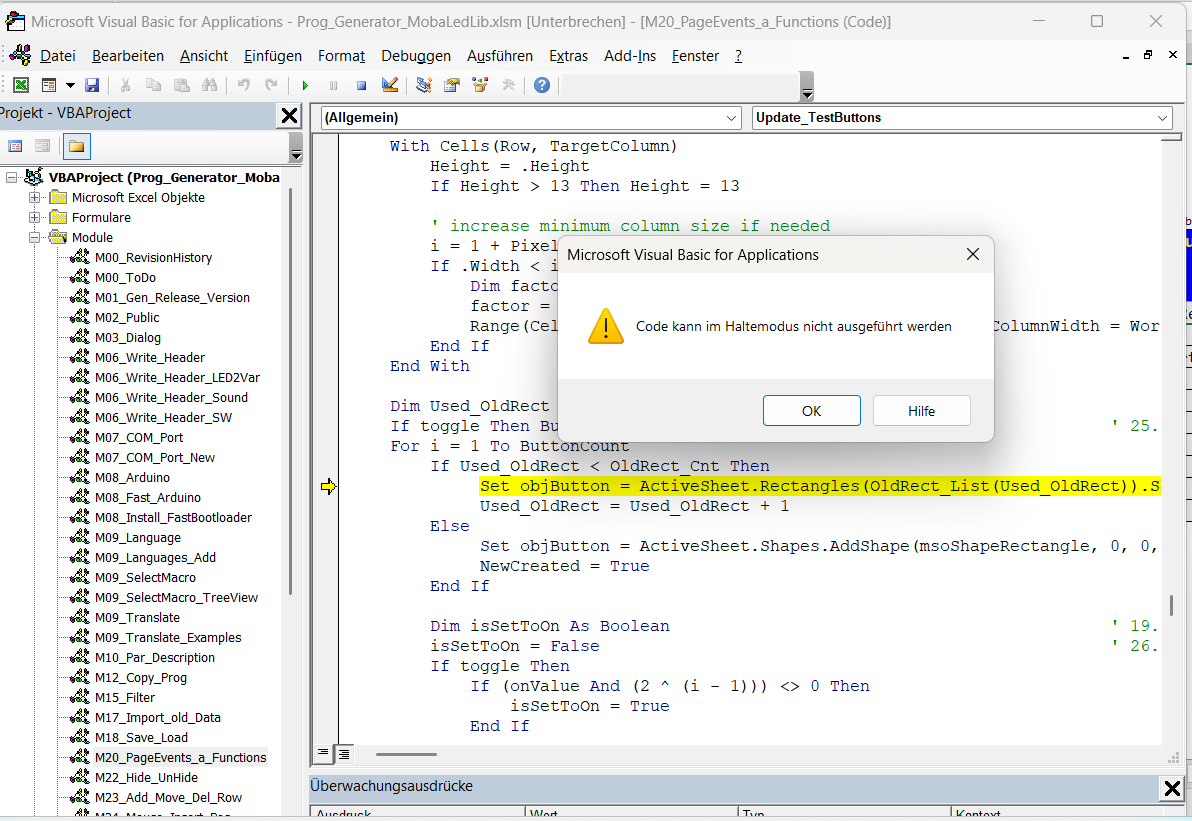Toggle Design Mode in the toolbar

tap(390, 86)
